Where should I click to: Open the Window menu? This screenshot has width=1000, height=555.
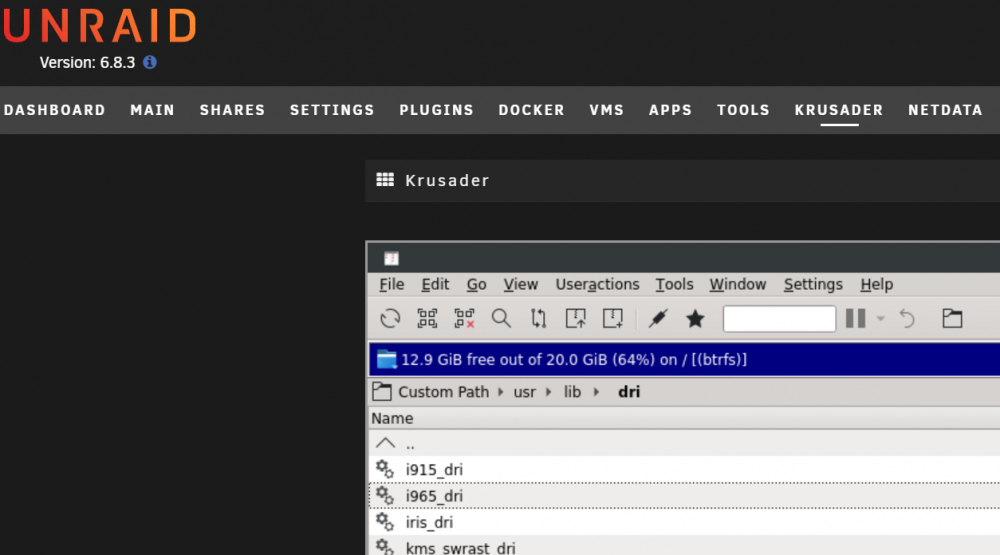click(x=738, y=285)
